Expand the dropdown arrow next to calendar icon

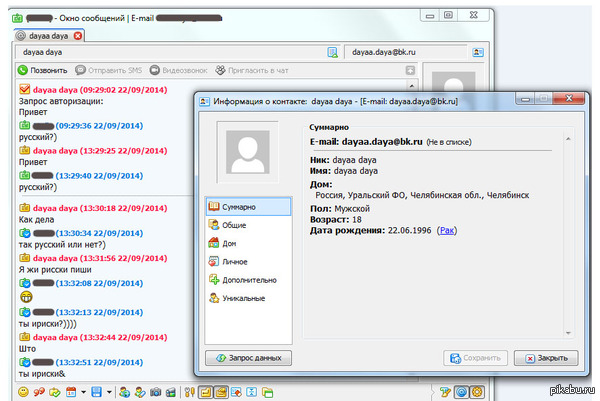point(83,391)
